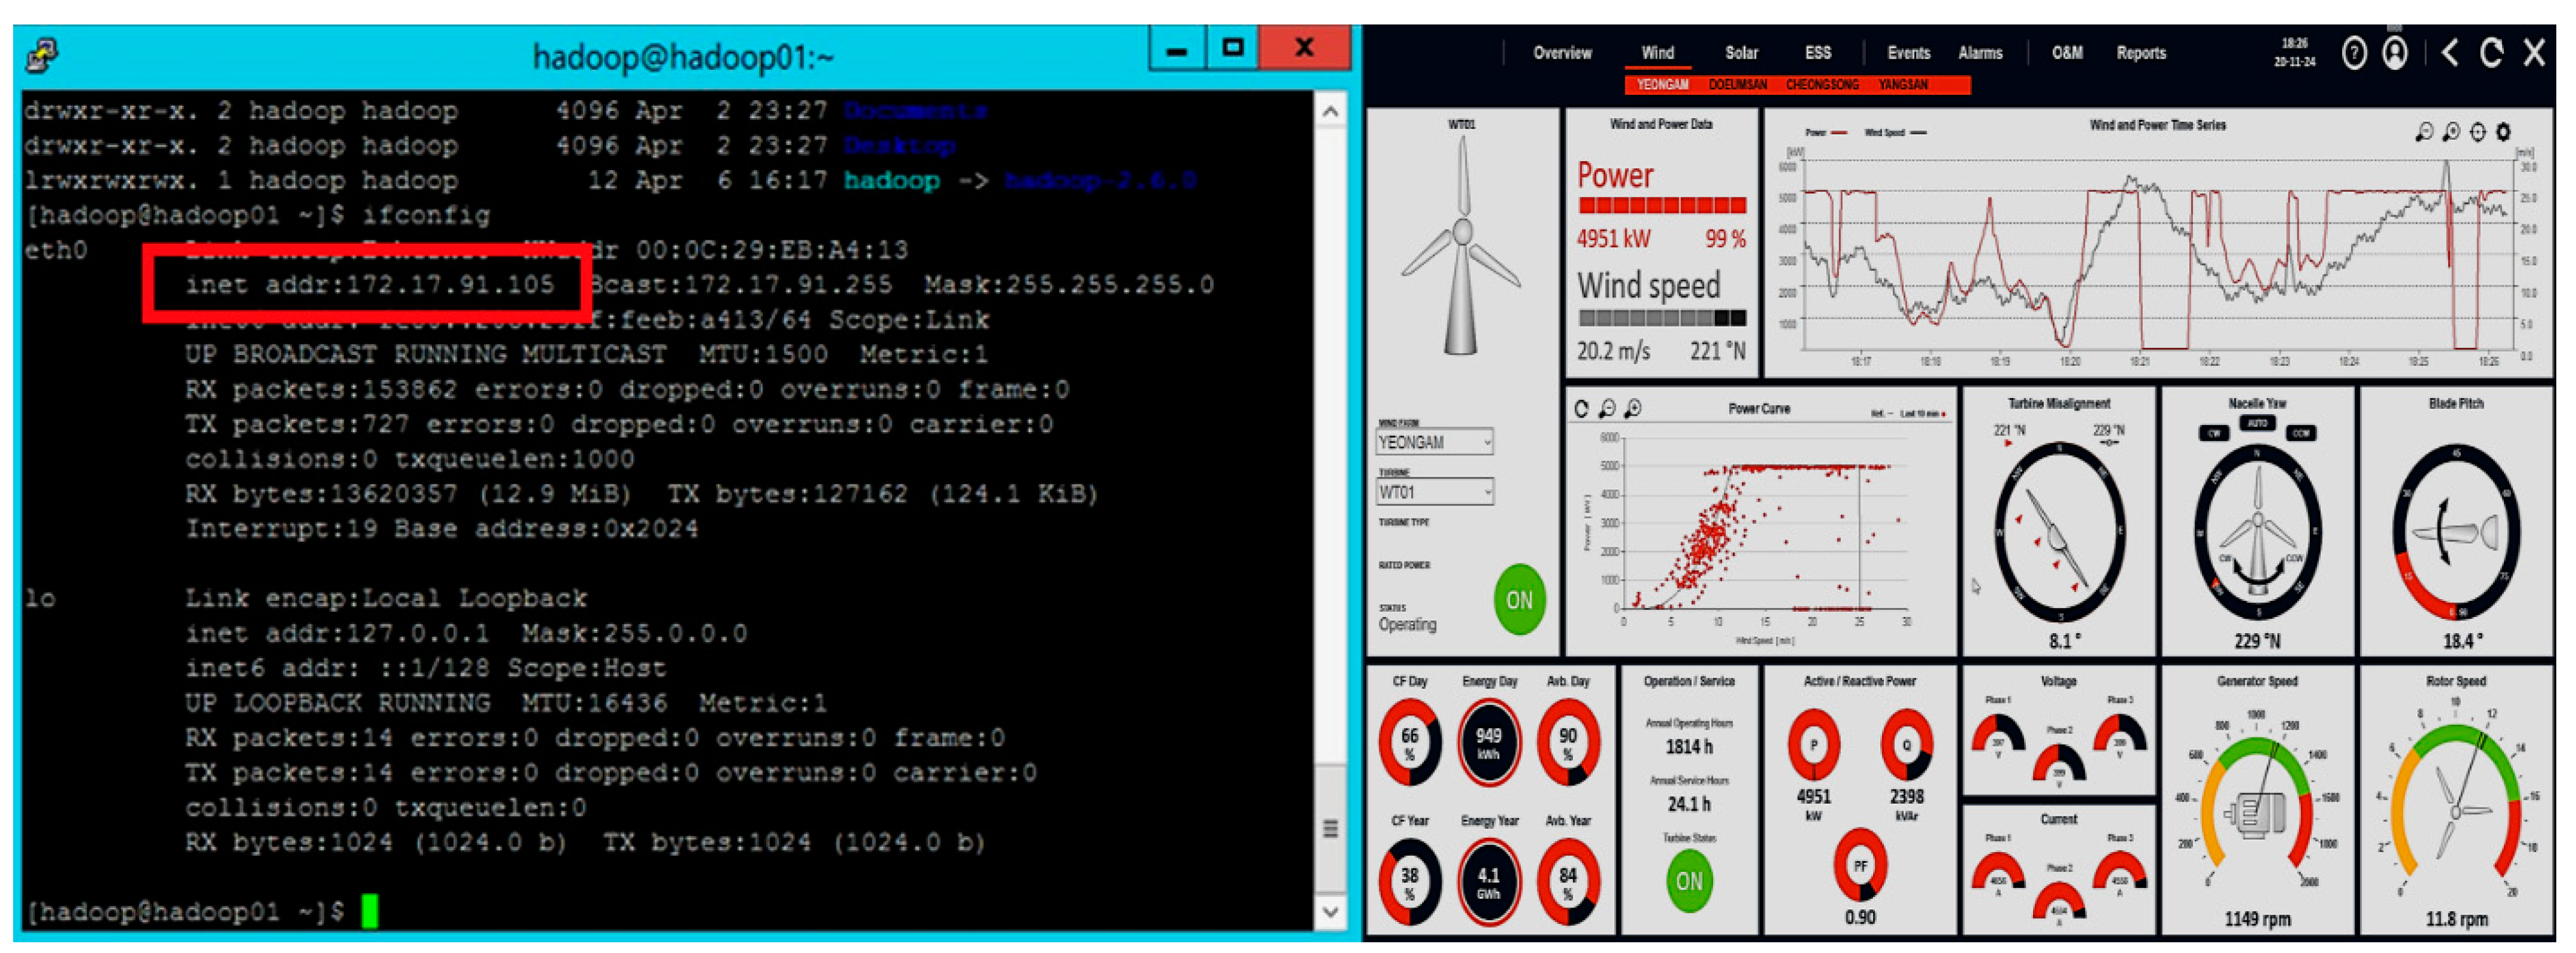The width and height of the screenshot is (2576, 953).
Task: Open the user profile icon
Action: 2395,53
